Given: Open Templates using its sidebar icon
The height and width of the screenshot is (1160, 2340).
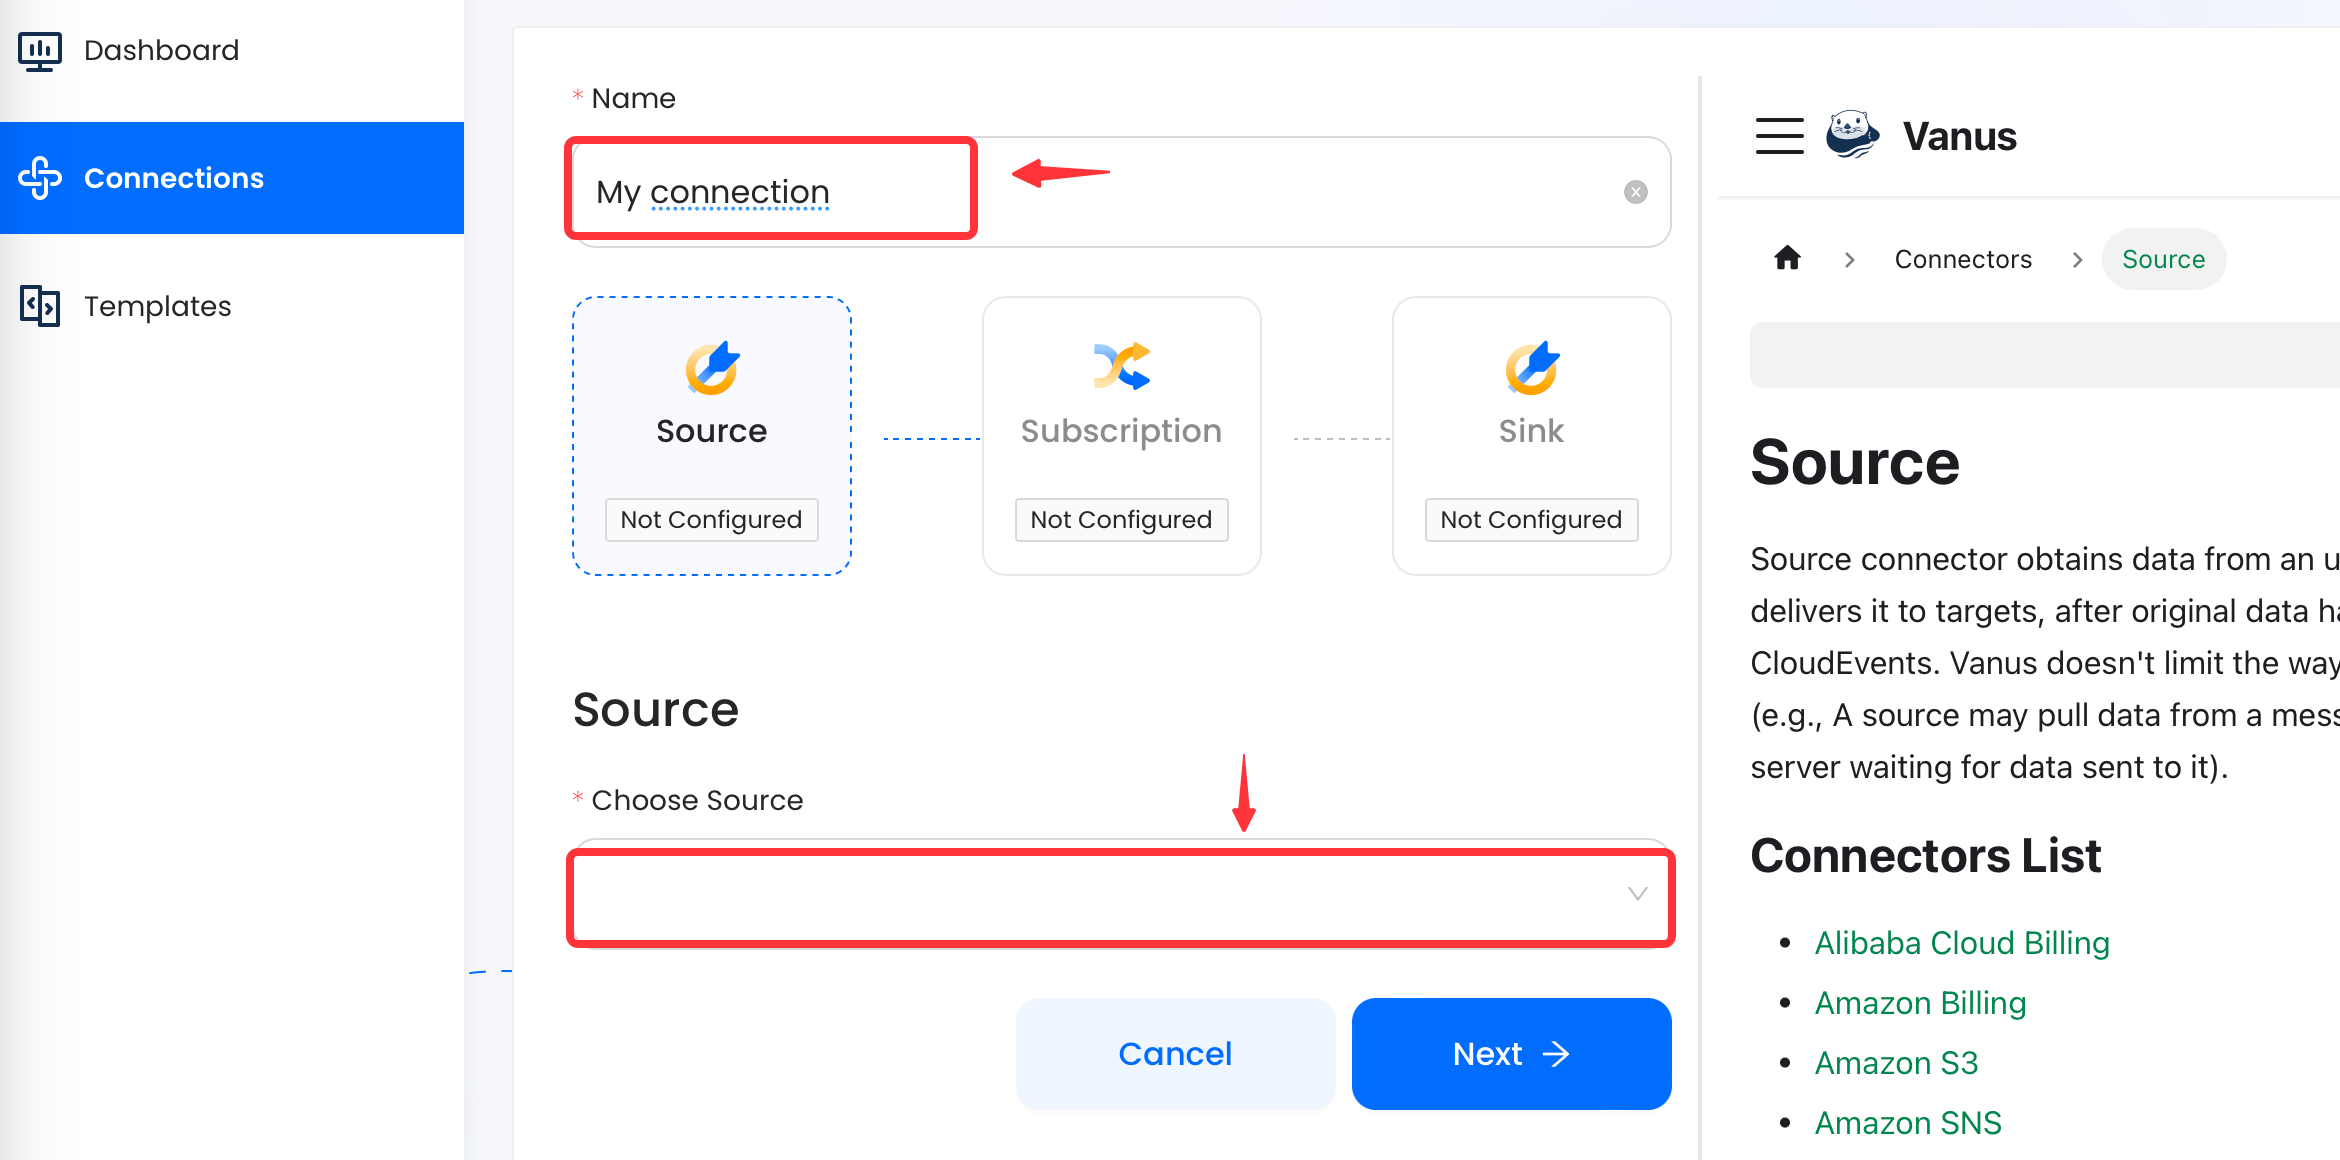Looking at the screenshot, I should pyautogui.click(x=39, y=306).
